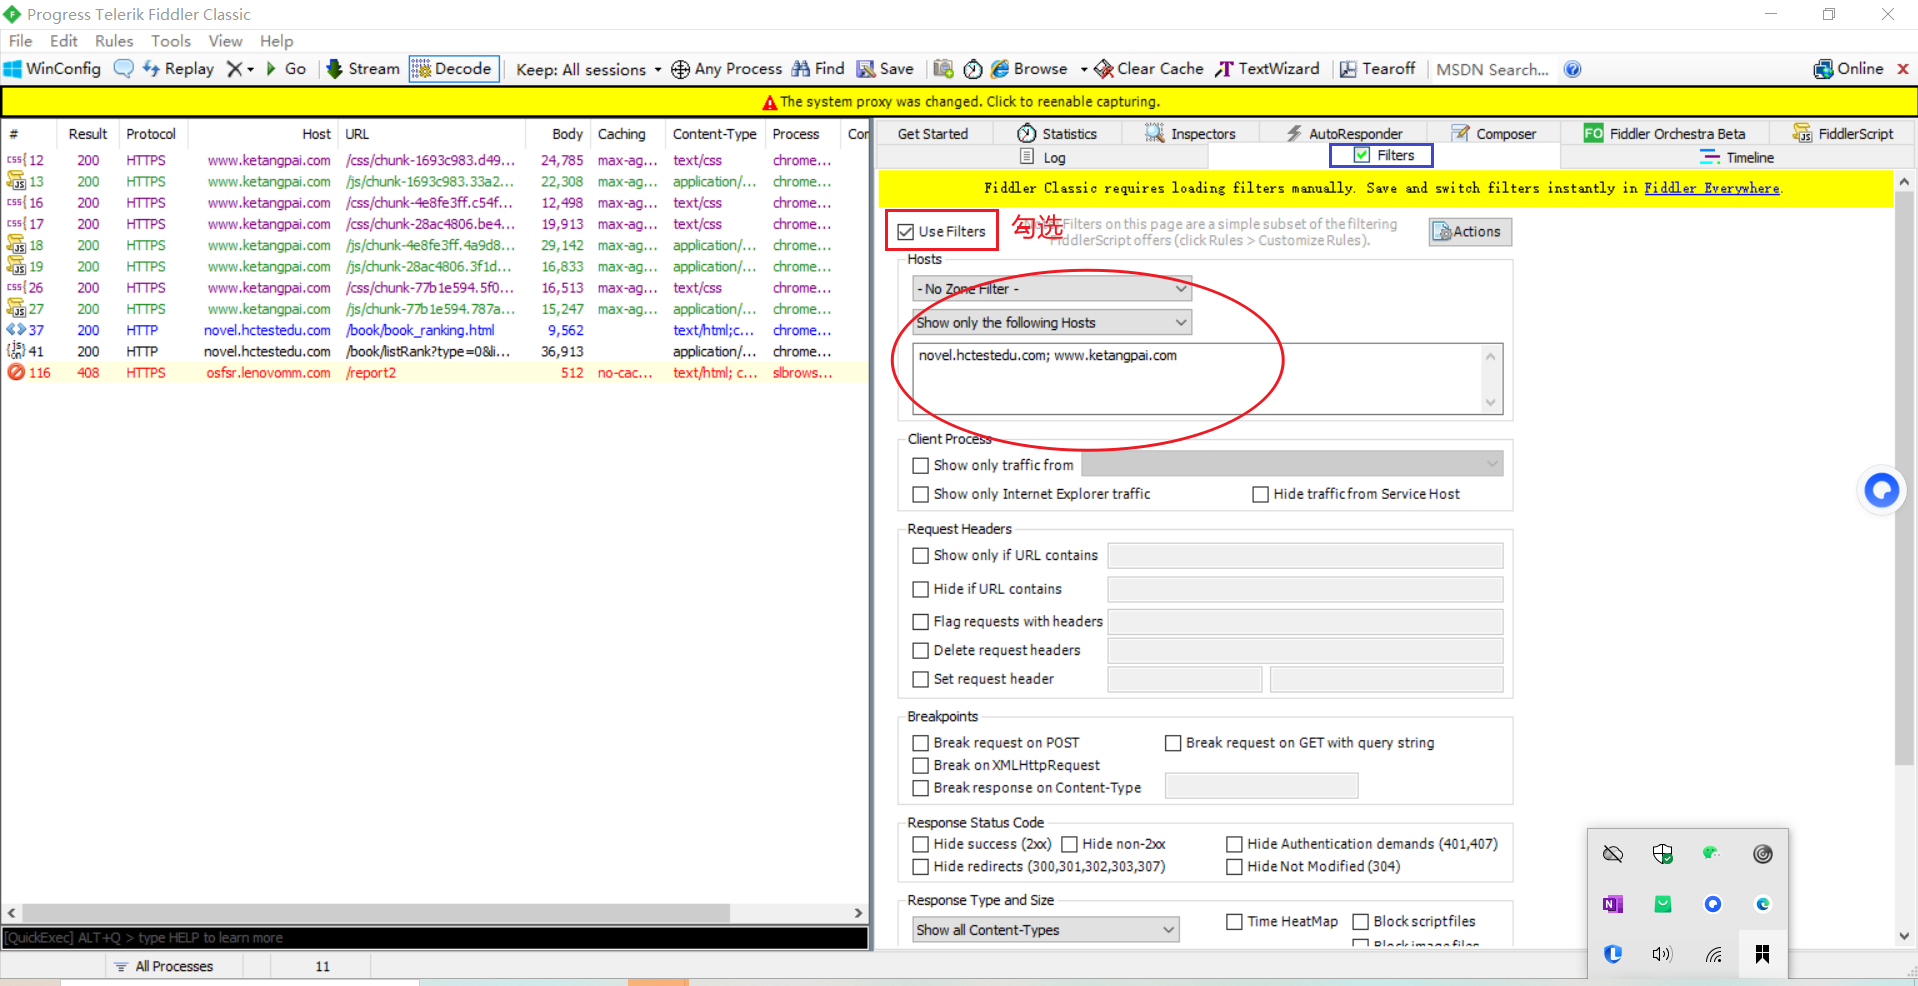Switch to the Composer tab
Image resolution: width=1918 pixels, height=986 pixels.
(x=1494, y=134)
